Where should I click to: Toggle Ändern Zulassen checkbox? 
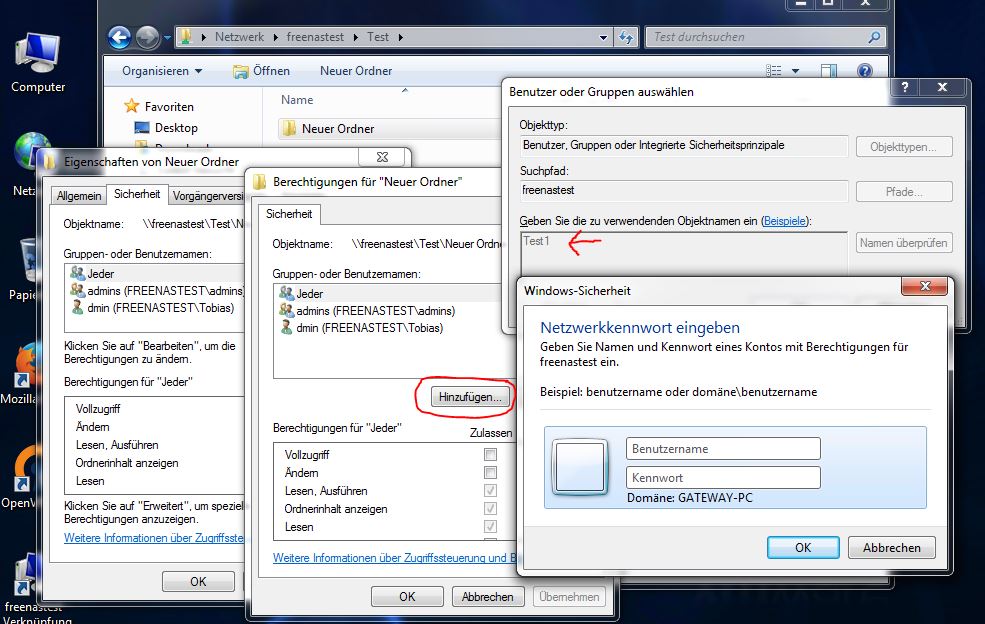point(491,472)
